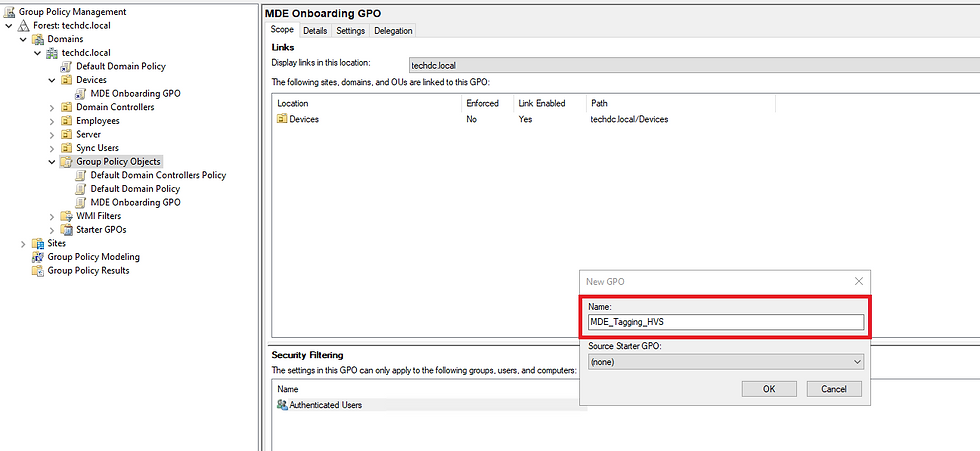Click the Devices OU folder icon in tree
Viewport: 980px width, 451px height.
point(67,80)
